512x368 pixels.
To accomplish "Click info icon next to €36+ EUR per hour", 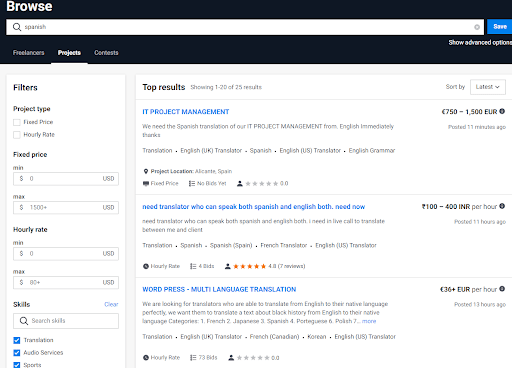I will tap(502, 289).
